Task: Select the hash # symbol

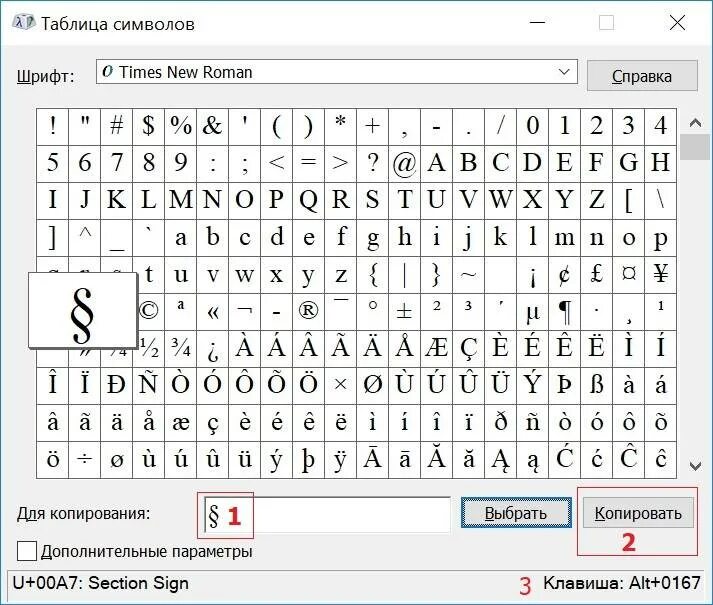Action: pyautogui.click(x=116, y=127)
